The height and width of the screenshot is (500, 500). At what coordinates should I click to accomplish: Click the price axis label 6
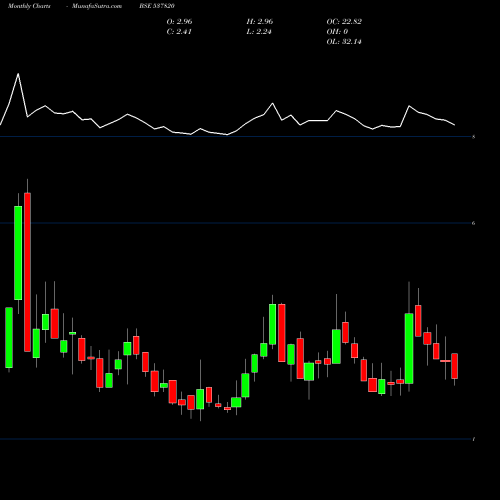click(474, 223)
